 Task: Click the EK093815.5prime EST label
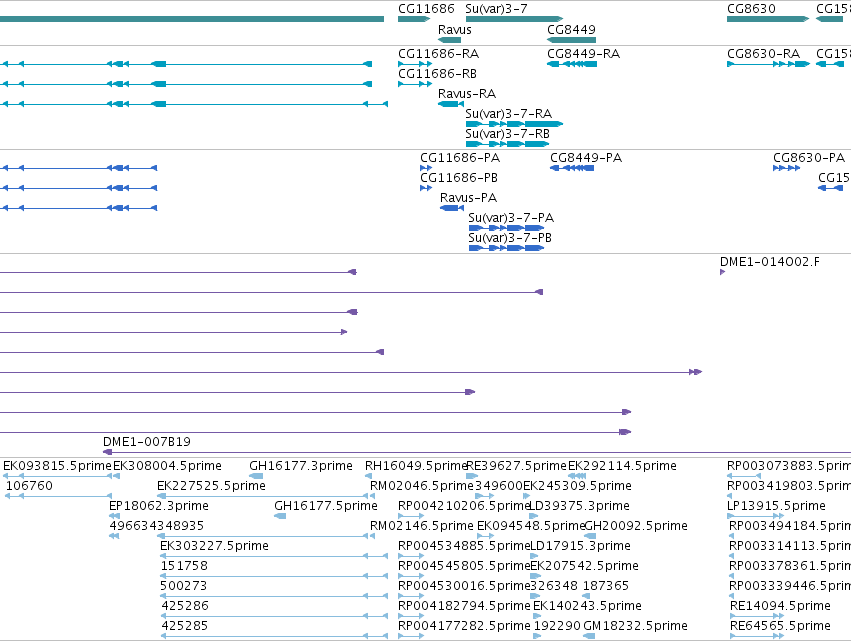click(x=57, y=466)
